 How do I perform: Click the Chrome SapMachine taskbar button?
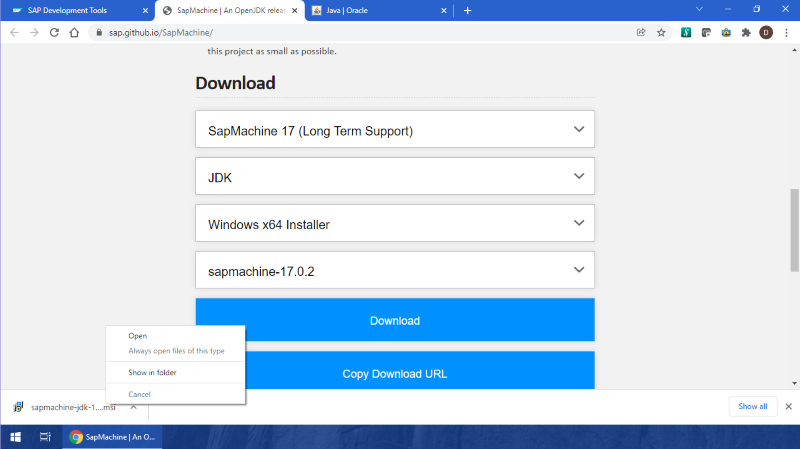click(112, 437)
